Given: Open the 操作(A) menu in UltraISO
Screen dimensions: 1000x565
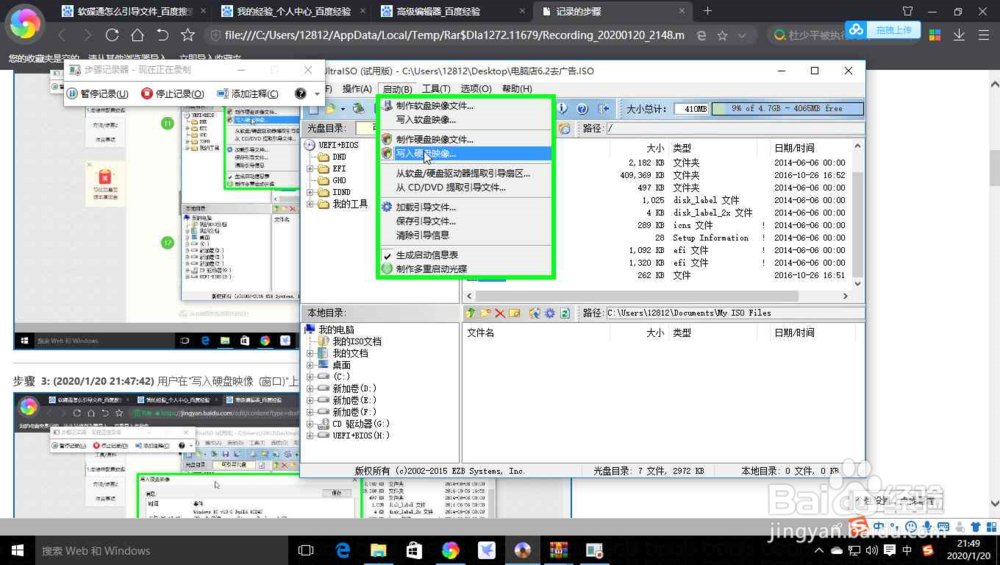Looking at the screenshot, I should point(357,89).
